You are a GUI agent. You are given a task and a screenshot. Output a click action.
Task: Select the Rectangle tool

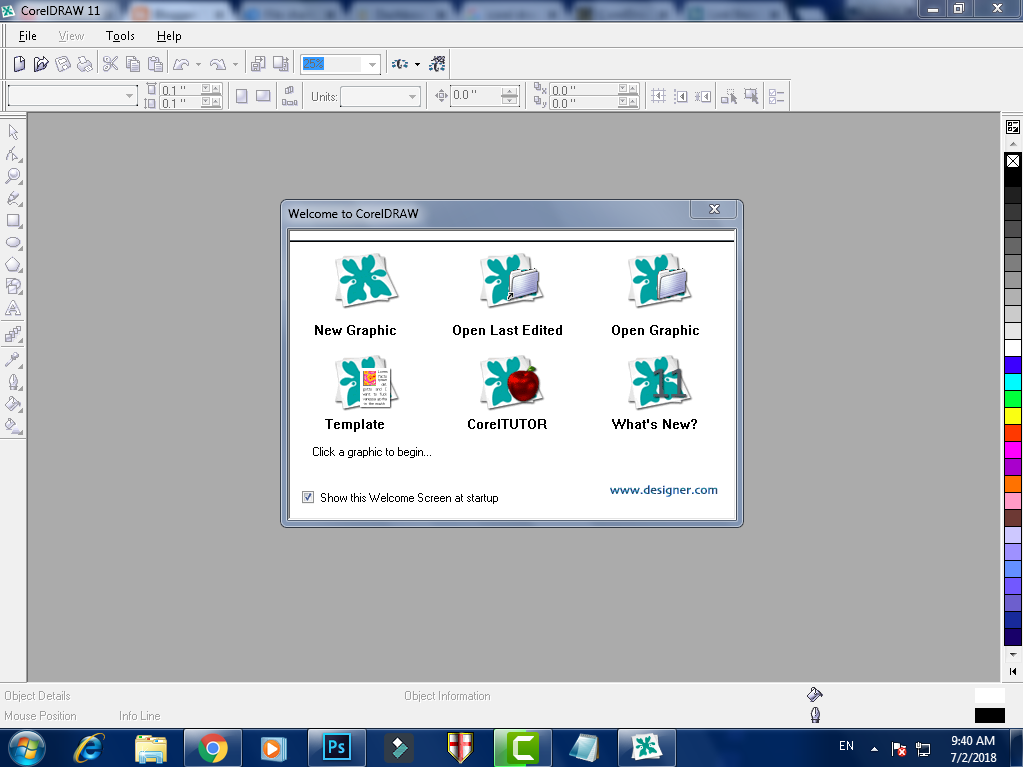(13, 220)
